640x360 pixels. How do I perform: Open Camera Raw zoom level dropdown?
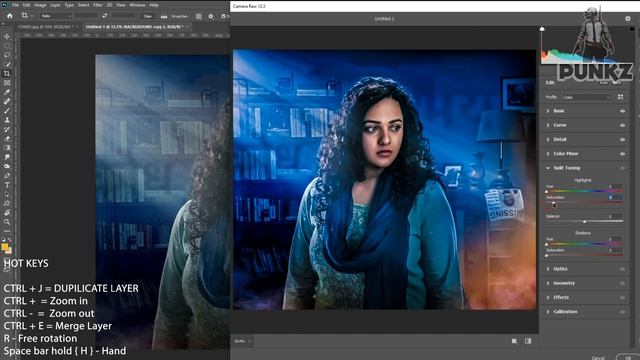pos(243,341)
